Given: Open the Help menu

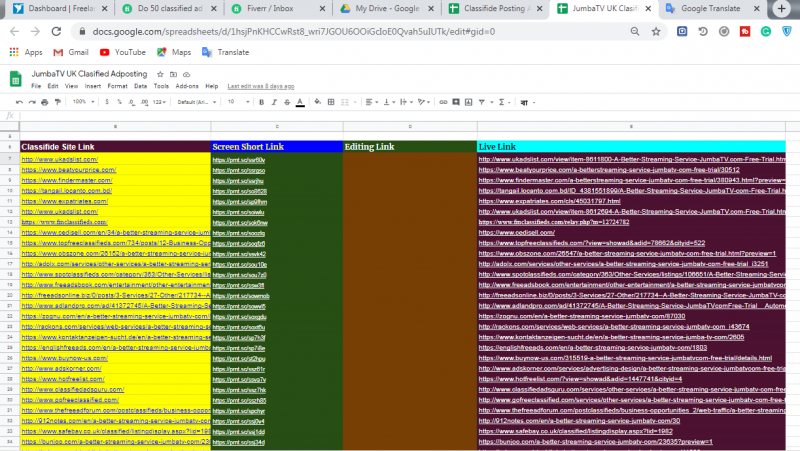Looking at the screenshot, I should [212, 86].
